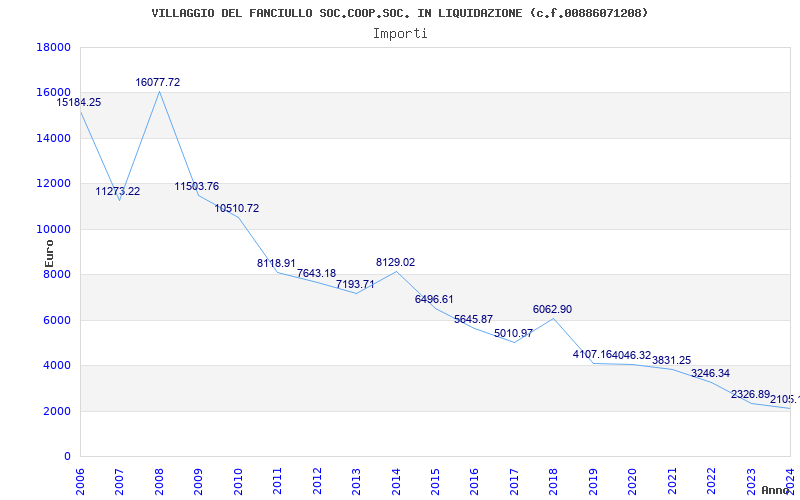
Task: Select the value 3831.25
Action: (x=671, y=361)
